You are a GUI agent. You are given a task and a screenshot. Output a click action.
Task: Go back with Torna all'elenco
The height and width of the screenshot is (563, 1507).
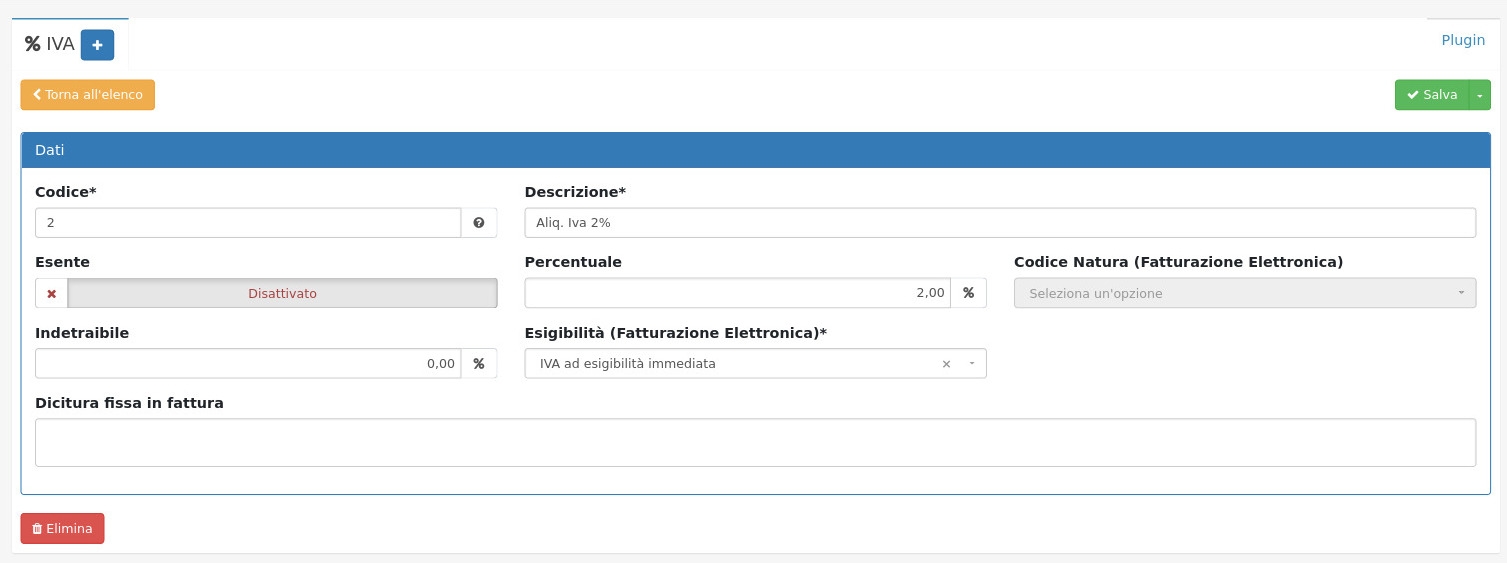point(88,95)
